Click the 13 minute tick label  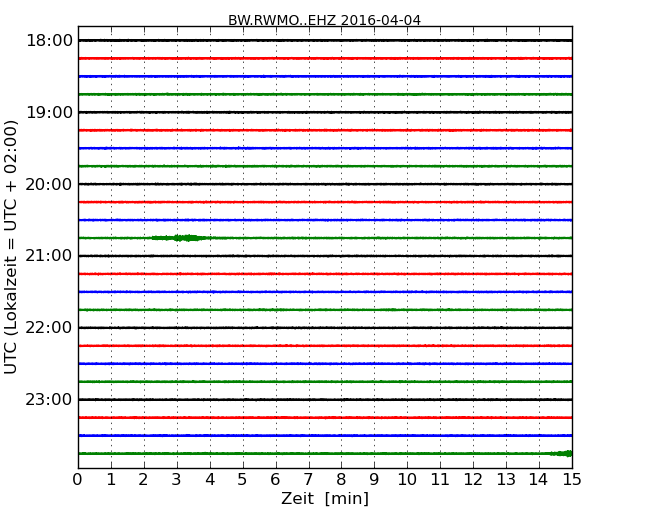coord(506,480)
